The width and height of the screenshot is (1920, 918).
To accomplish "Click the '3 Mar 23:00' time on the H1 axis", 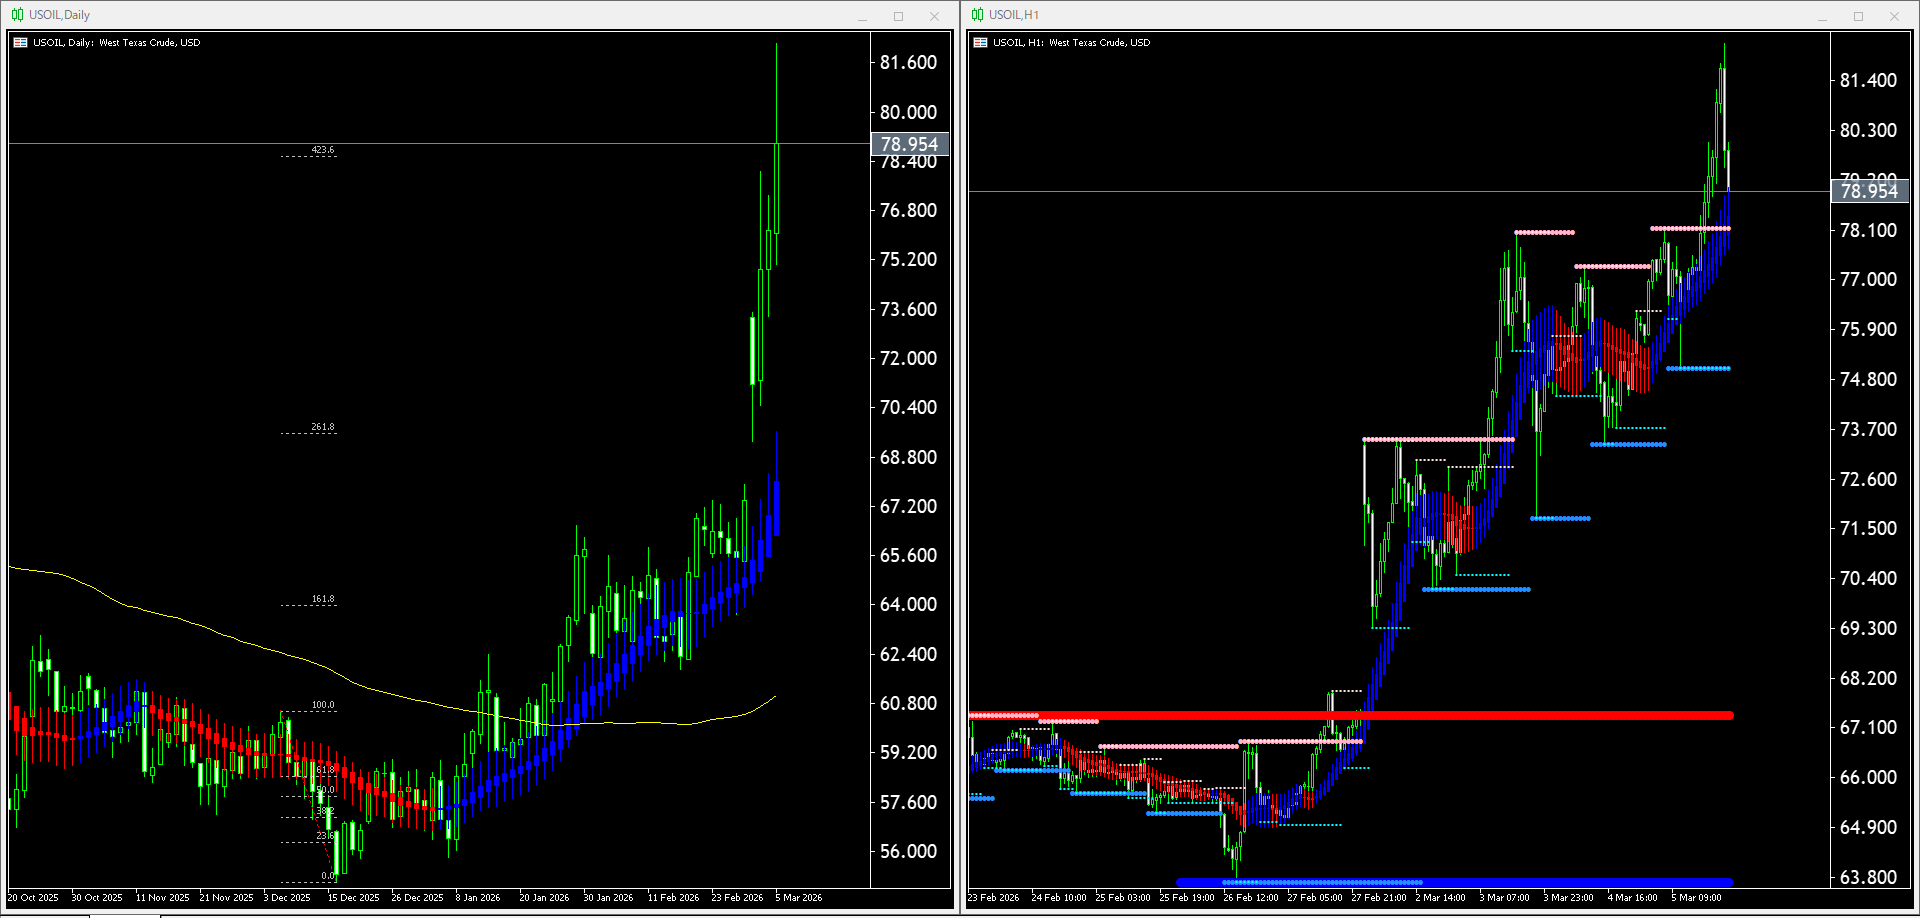I will point(1569,898).
